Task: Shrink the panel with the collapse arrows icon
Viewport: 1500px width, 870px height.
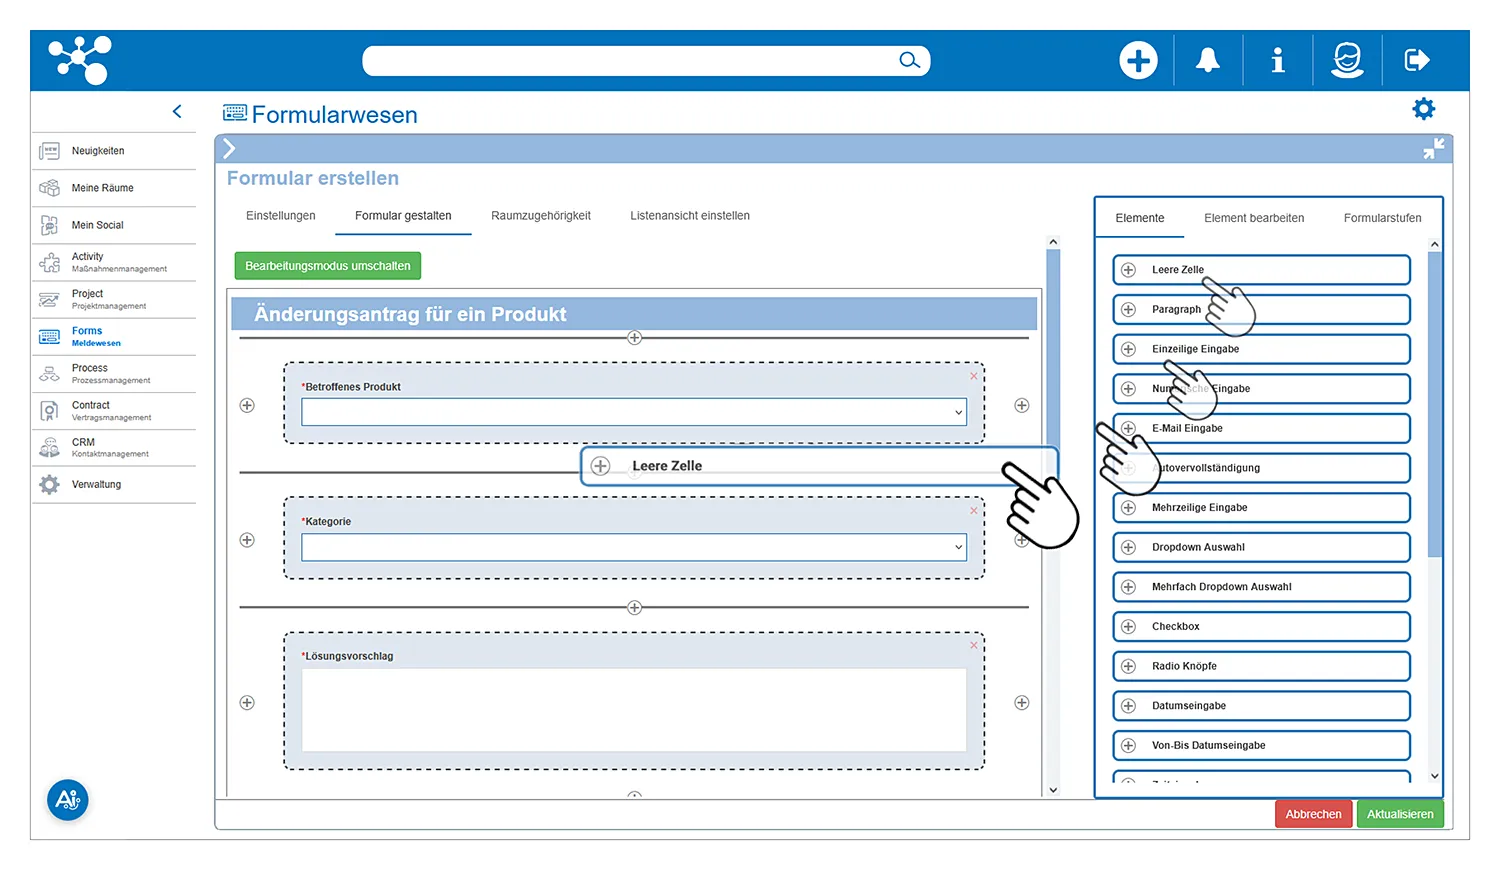Action: click(1433, 149)
